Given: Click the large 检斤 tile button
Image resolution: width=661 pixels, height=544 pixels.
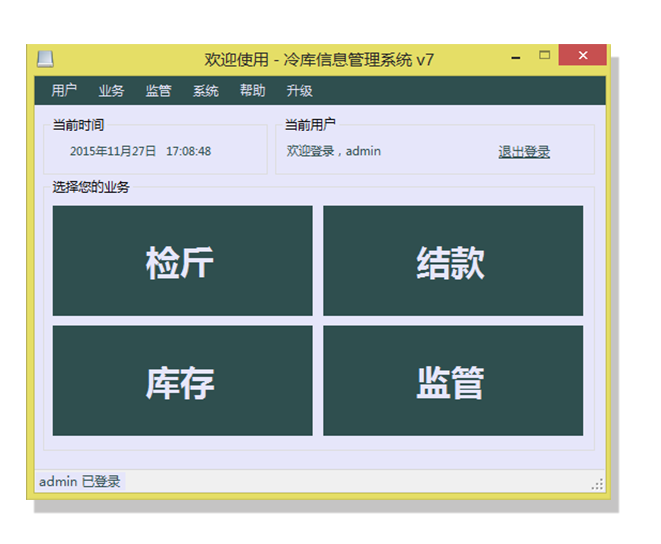Looking at the screenshot, I should pos(182,261).
